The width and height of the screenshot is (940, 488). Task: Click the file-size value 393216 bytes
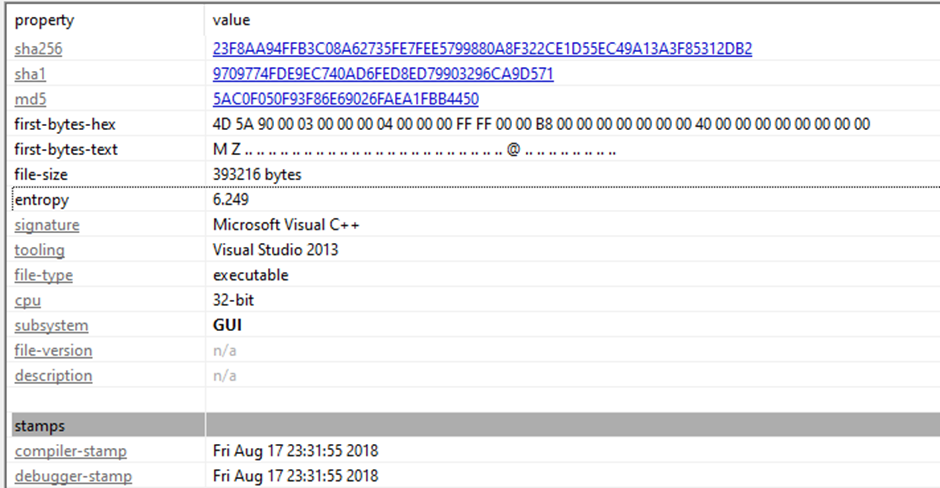click(257, 174)
